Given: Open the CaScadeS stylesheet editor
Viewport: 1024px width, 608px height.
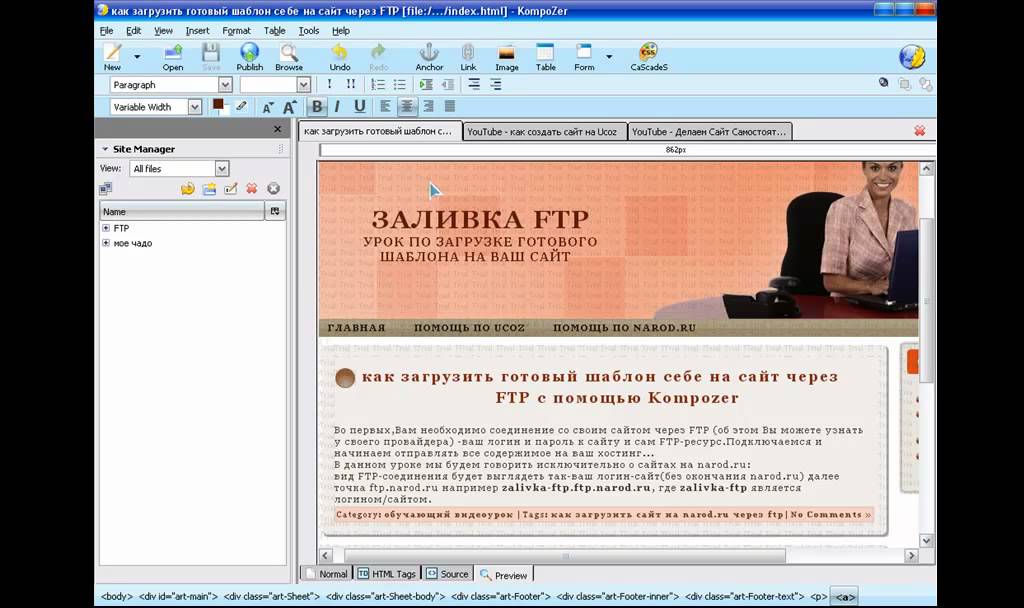Looking at the screenshot, I should pos(648,56).
